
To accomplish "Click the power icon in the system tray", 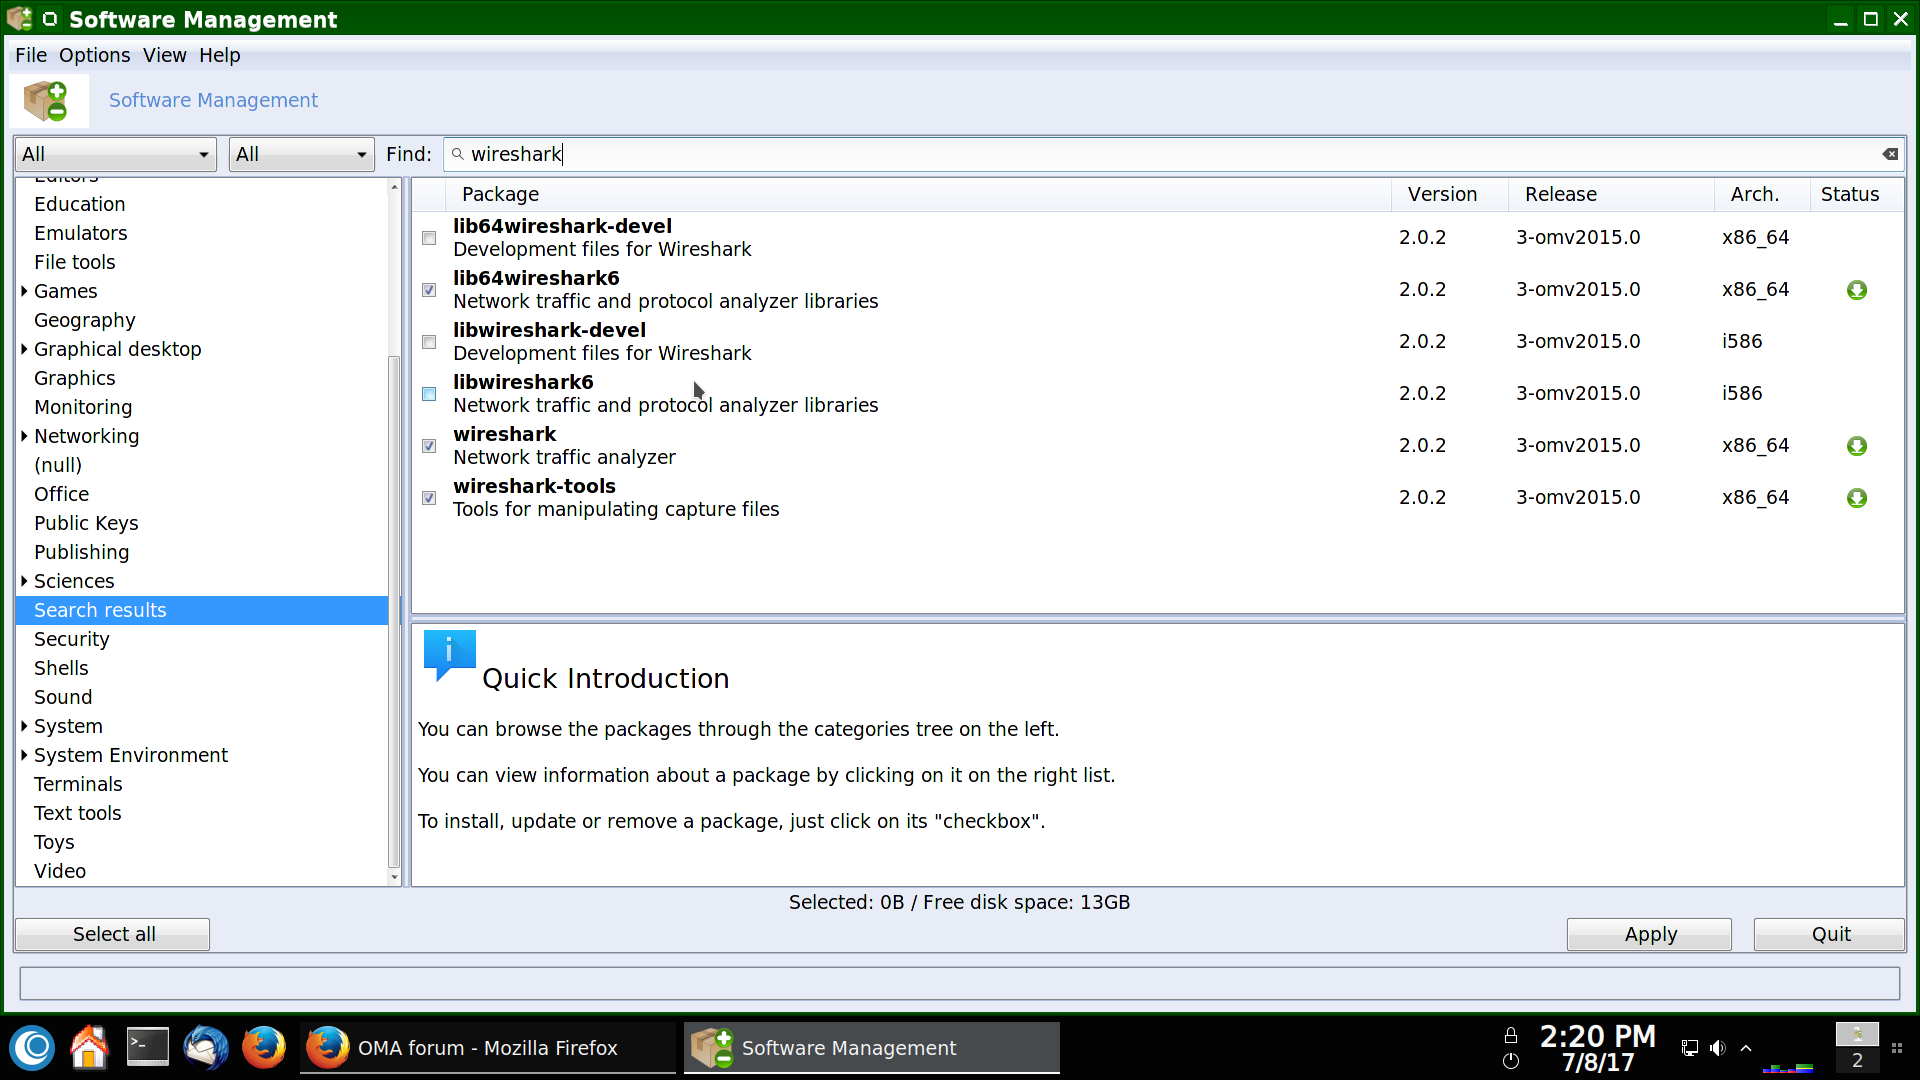I will (x=1511, y=1061).
